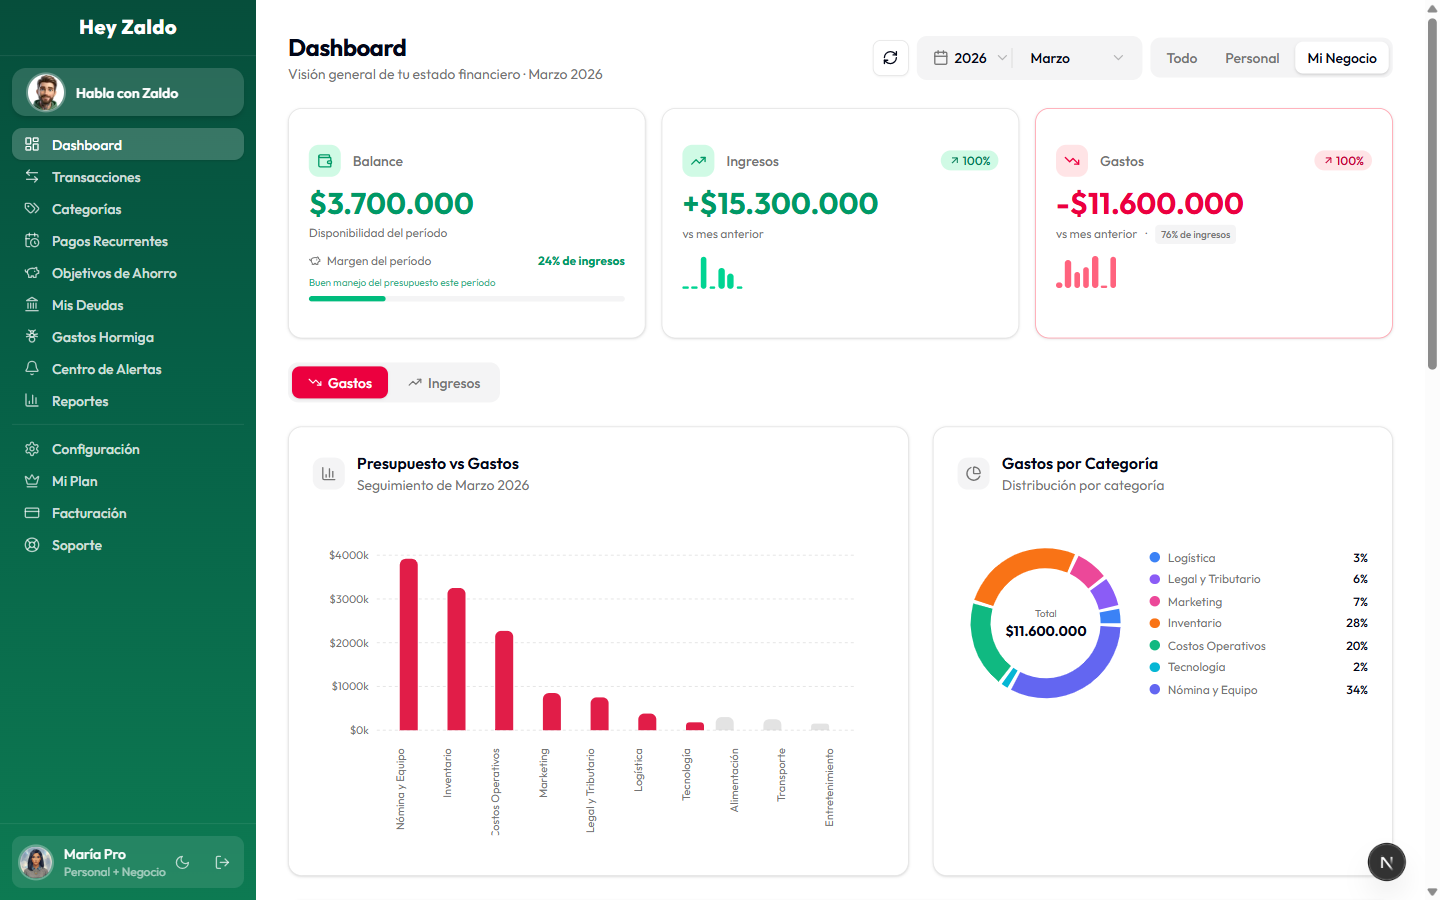Viewport: 1440px width, 900px height.
Task: Select Mi Negocio tab
Action: pyautogui.click(x=1342, y=57)
